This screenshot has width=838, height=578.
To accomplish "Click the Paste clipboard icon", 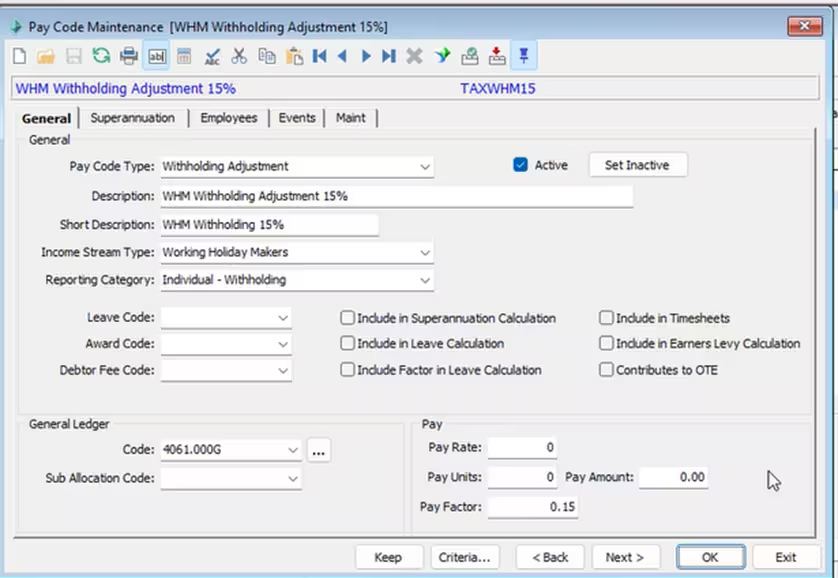I will pos(294,56).
